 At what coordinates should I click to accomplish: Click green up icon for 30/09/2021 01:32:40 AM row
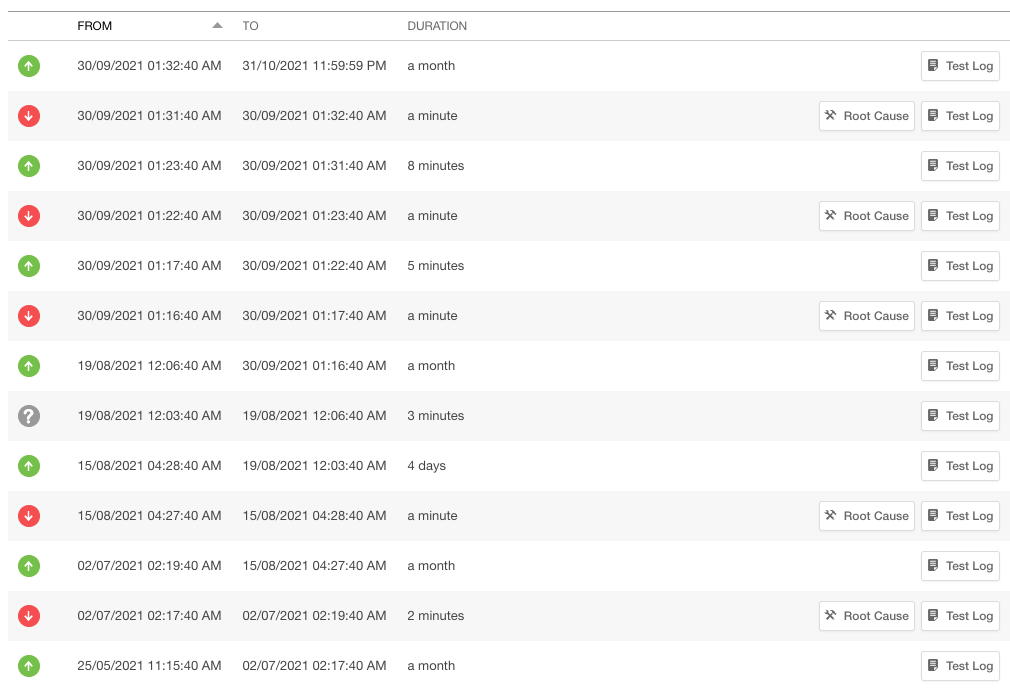pyautogui.click(x=29, y=66)
